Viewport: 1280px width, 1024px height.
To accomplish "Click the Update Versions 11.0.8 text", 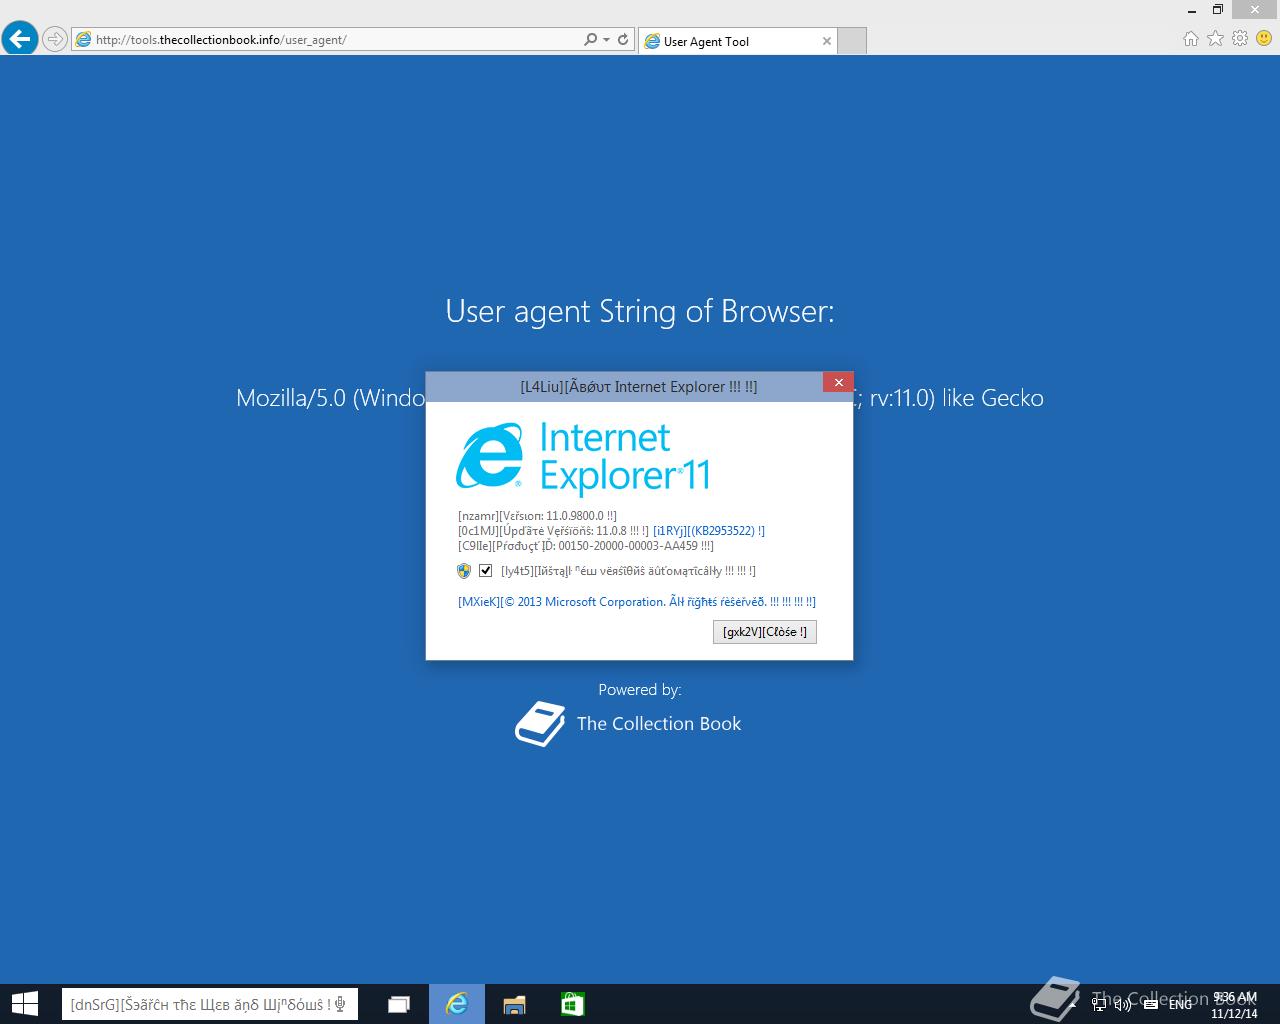I will [553, 531].
